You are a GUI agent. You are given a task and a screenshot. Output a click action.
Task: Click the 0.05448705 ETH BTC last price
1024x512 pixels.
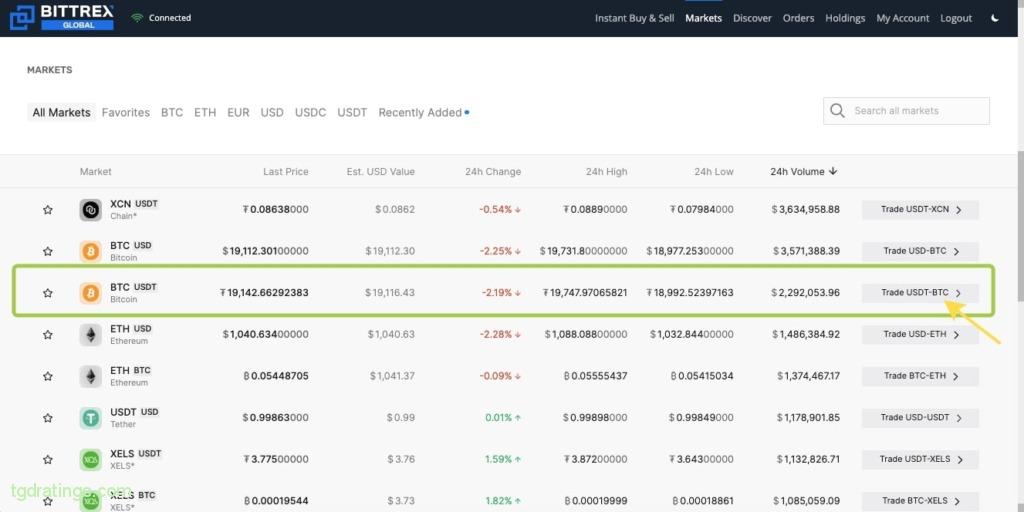coord(276,376)
